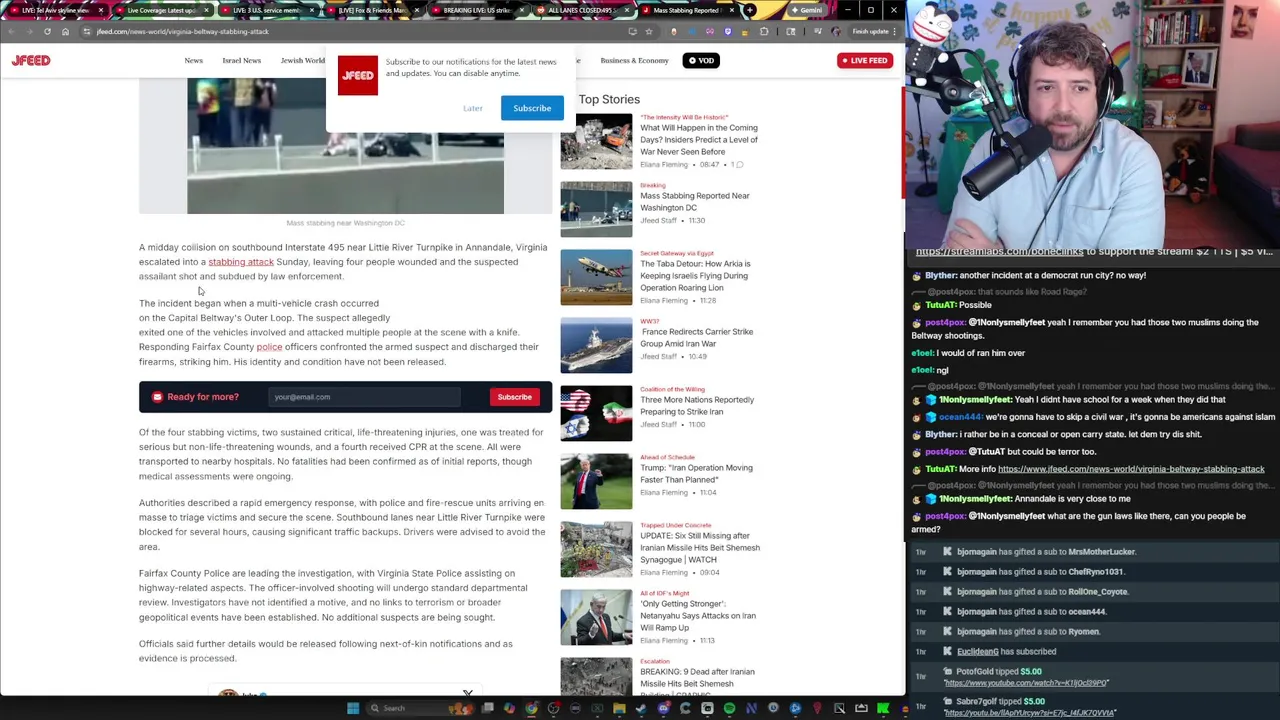1280x720 pixels.
Task: Open the browser home page icon
Action: pos(65,31)
